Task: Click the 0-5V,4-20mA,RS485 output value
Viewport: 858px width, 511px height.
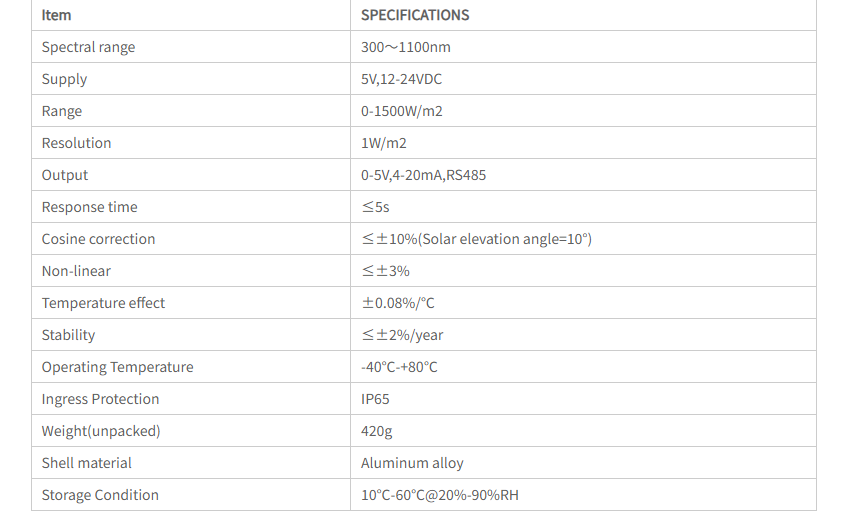Action: coord(424,175)
